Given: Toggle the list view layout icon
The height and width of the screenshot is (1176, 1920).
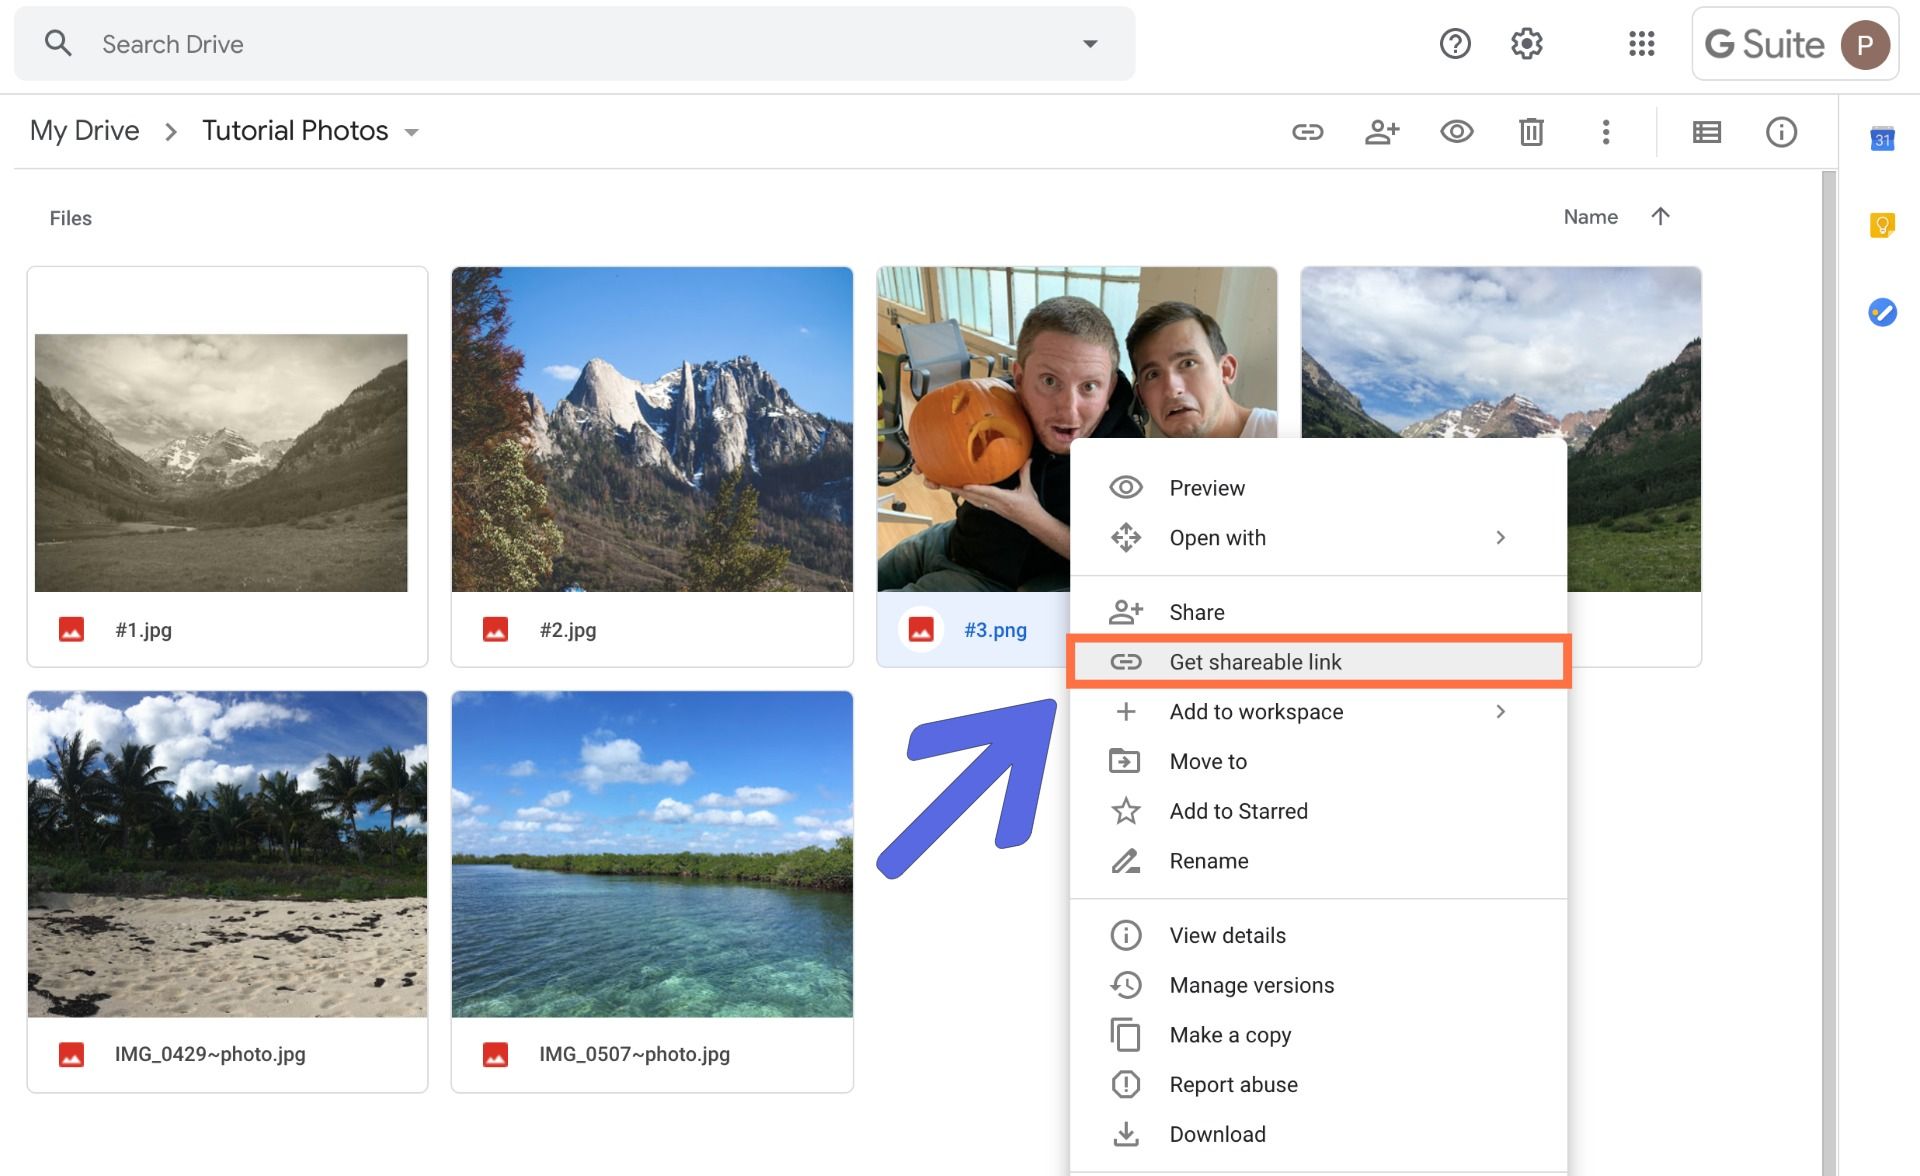Looking at the screenshot, I should coord(1706,132).
